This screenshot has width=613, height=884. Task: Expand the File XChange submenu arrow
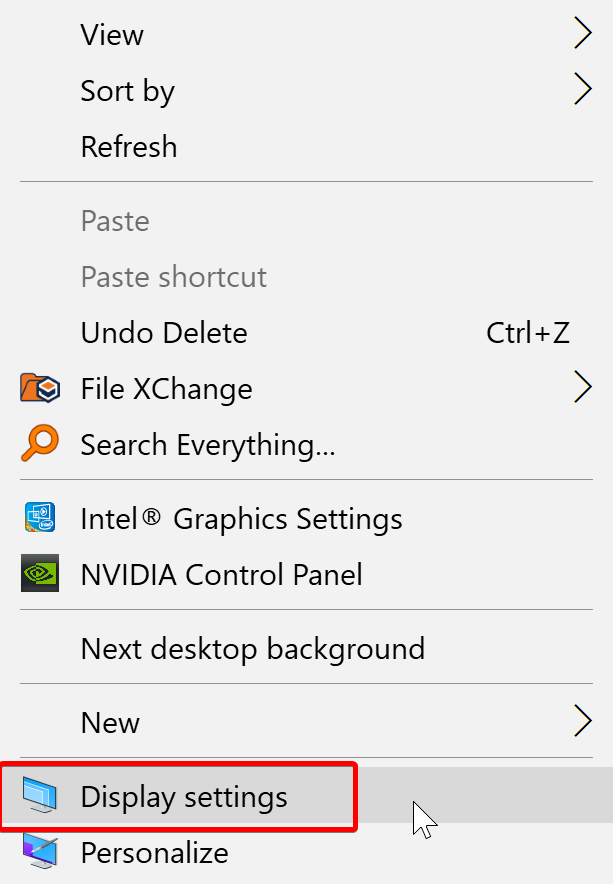click(x=582, y=388)
